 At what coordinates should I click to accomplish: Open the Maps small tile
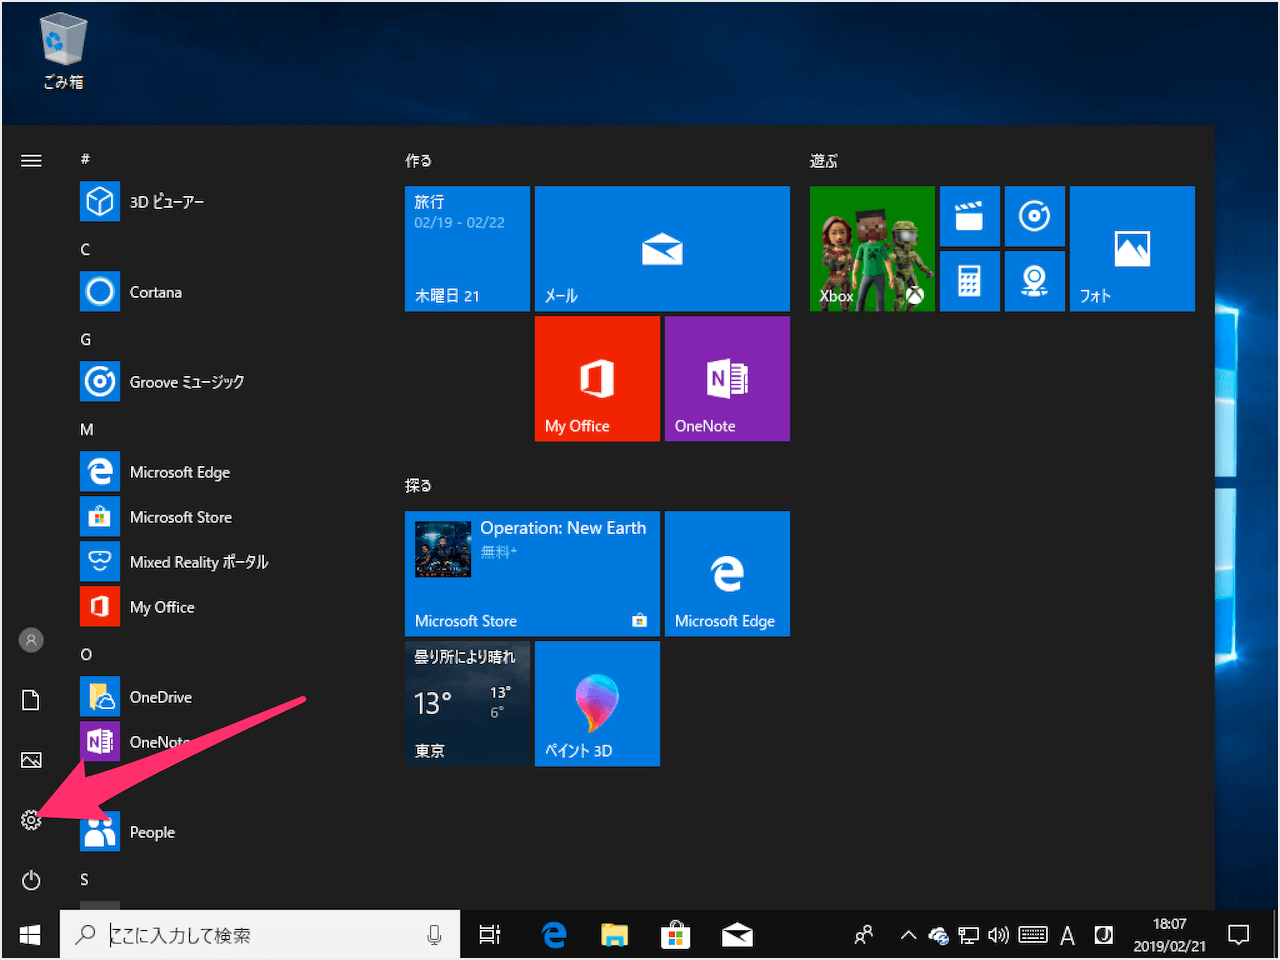pyautogui.click(x=1035, y=281)
